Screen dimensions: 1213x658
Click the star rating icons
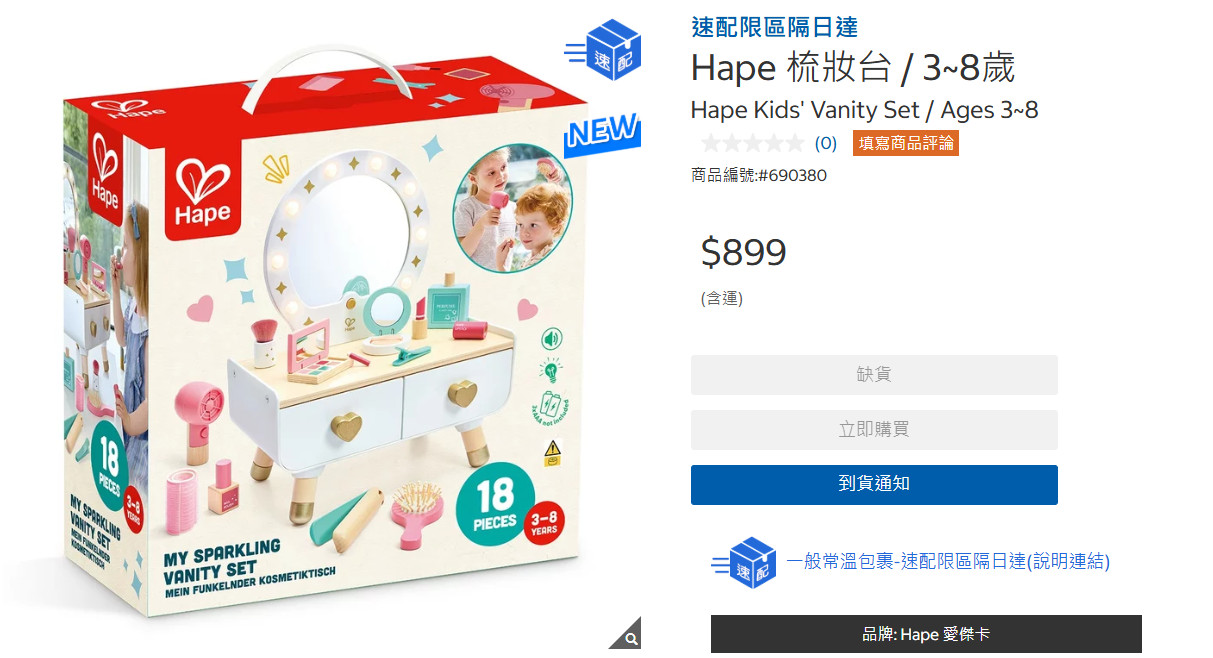click(752, 143)
